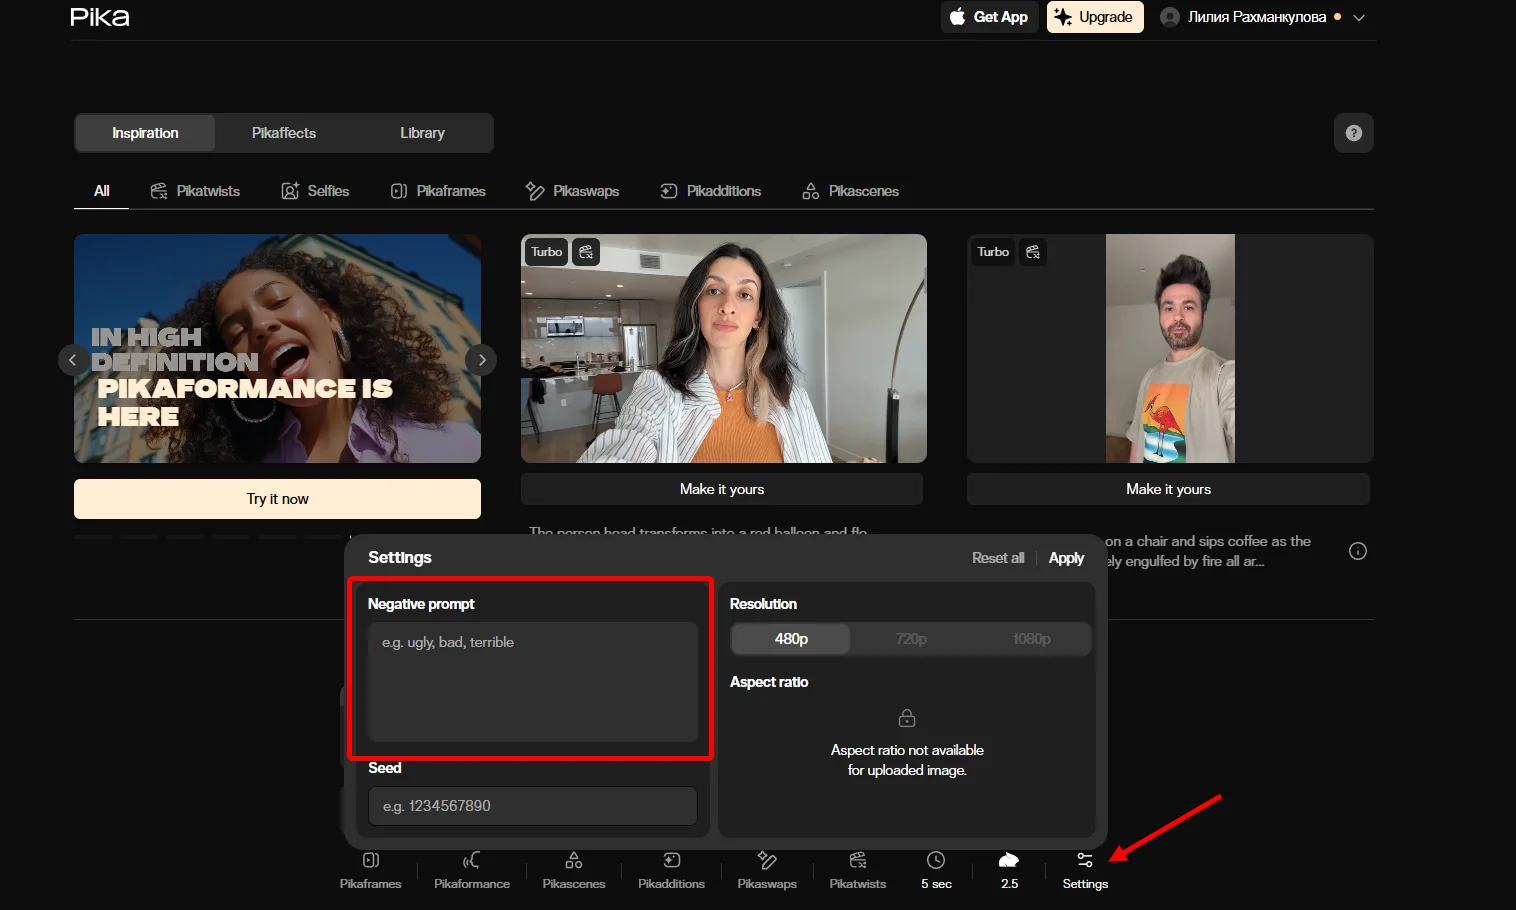Pick Pikatwists in the bottom toolbar
Screen dimensions: 1516x910
pos(858,871)
